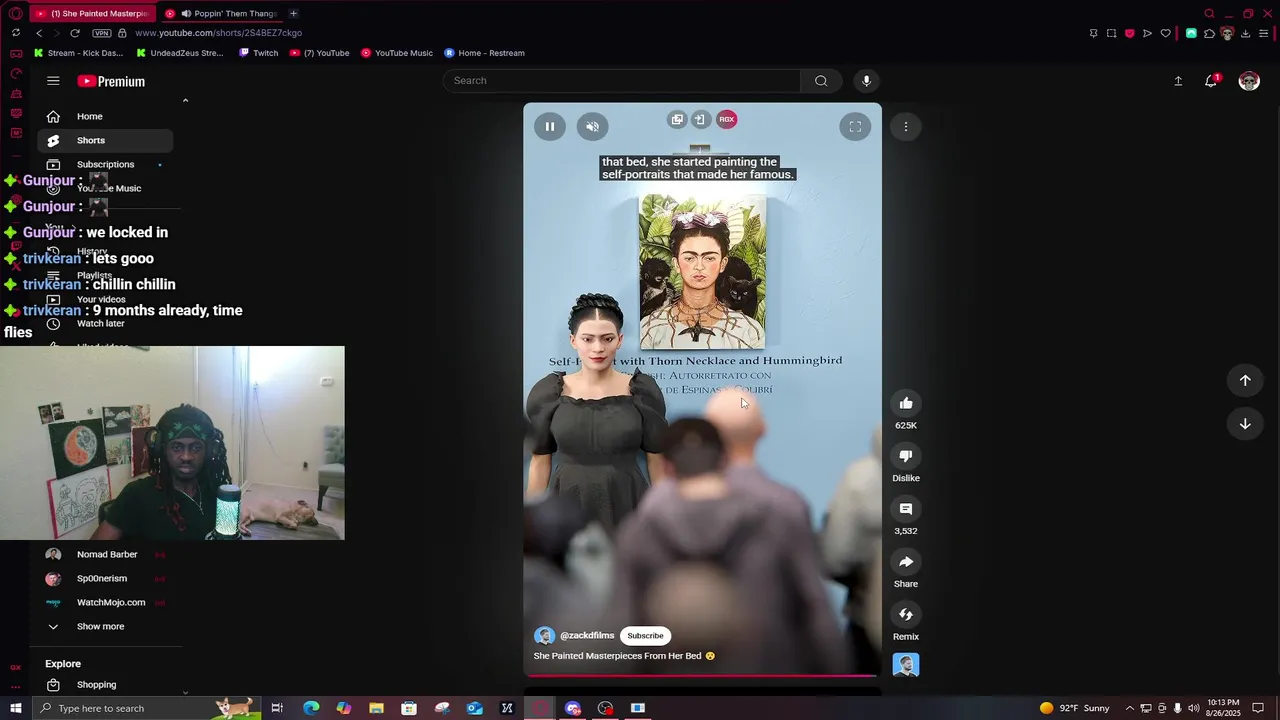1280x720 pixels.
Task: Open the 3,532 comments
Action: tap(906, 509)
